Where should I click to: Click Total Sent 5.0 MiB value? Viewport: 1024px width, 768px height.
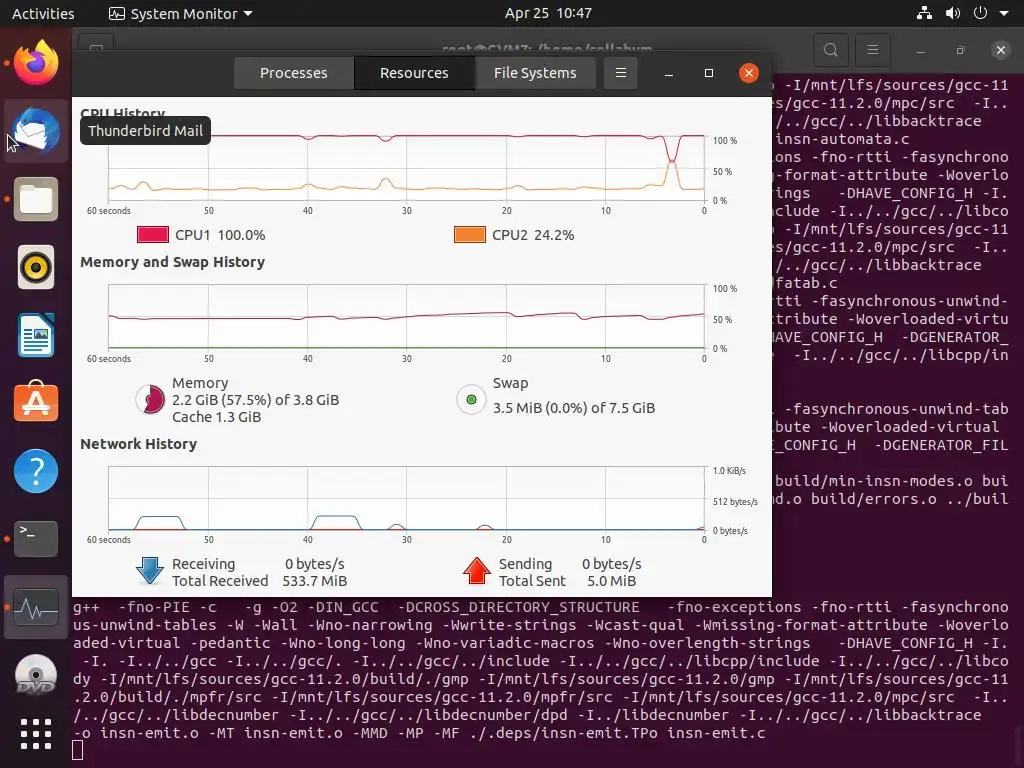click(x=611, y=581)
